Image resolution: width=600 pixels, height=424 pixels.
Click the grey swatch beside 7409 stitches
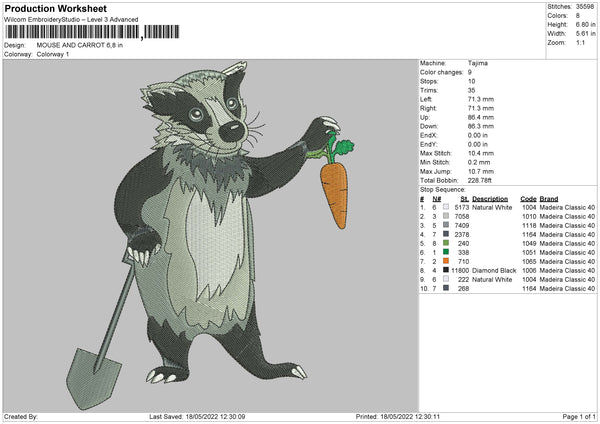pyautogui.click(x=446, y=225)
